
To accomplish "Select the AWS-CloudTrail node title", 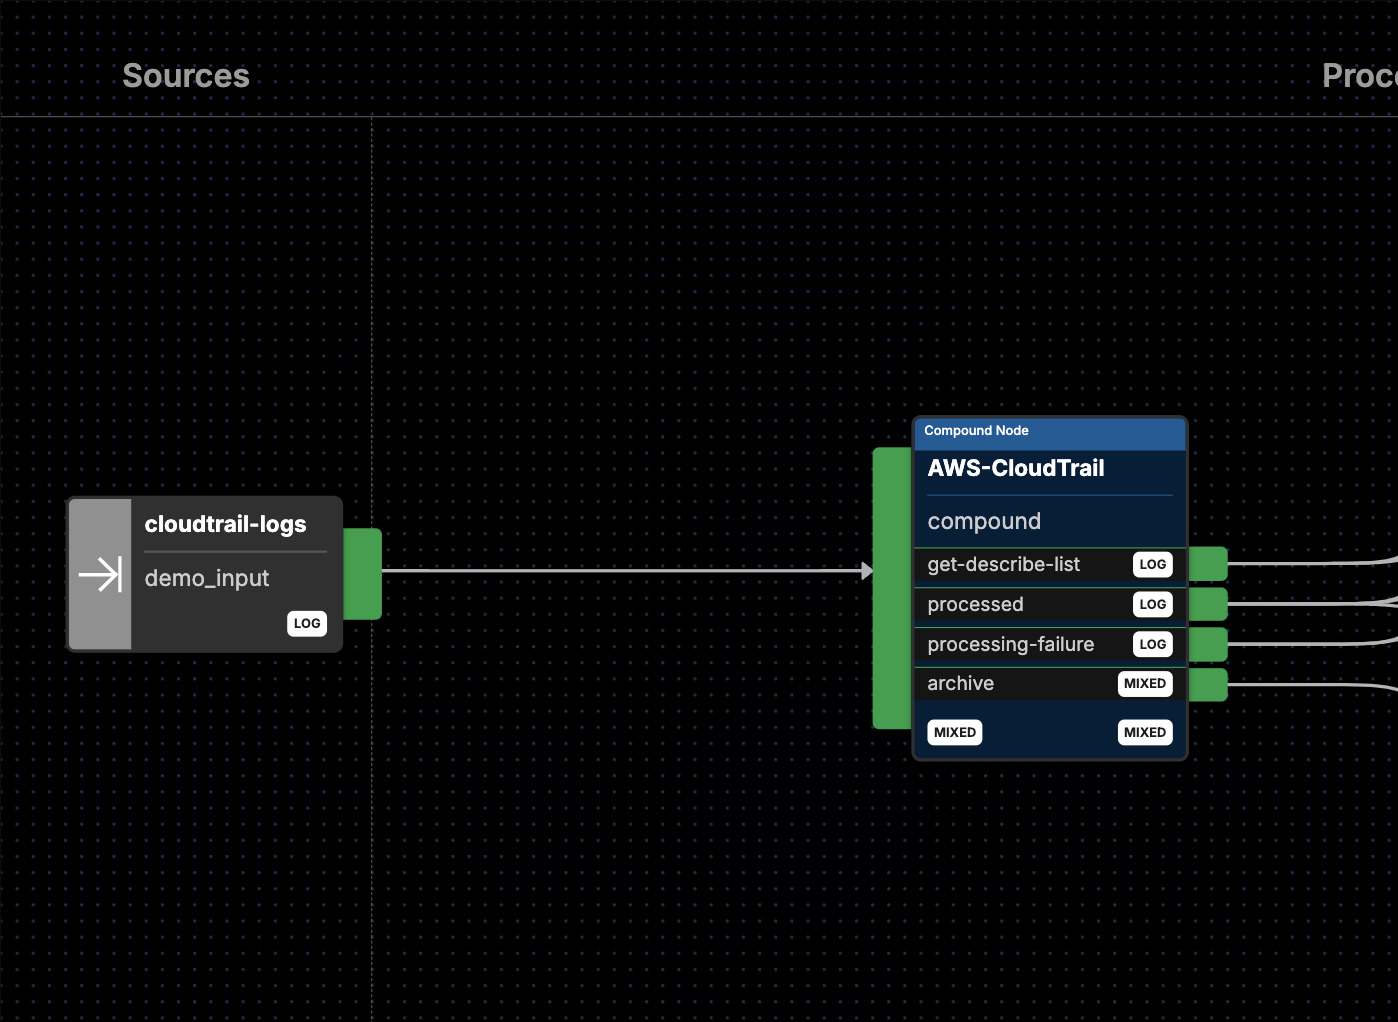I will pyautogui.click(x=1016, y=468).
